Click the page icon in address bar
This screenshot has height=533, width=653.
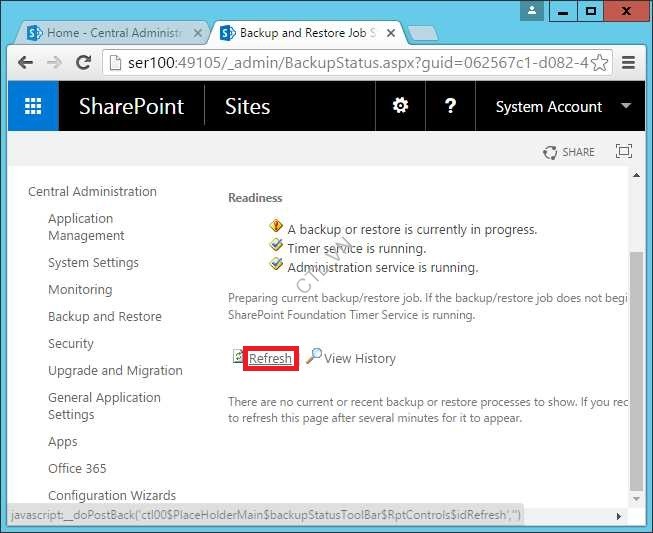(x=115, y=63)
